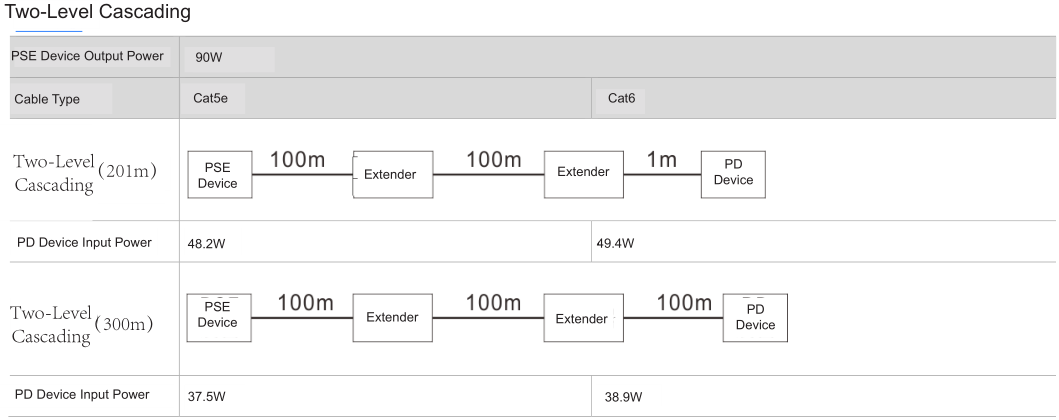This screenshot has width=1059, height=420.
Task: Click the first Extender box in 300m diagram
Action: point(392,318)
